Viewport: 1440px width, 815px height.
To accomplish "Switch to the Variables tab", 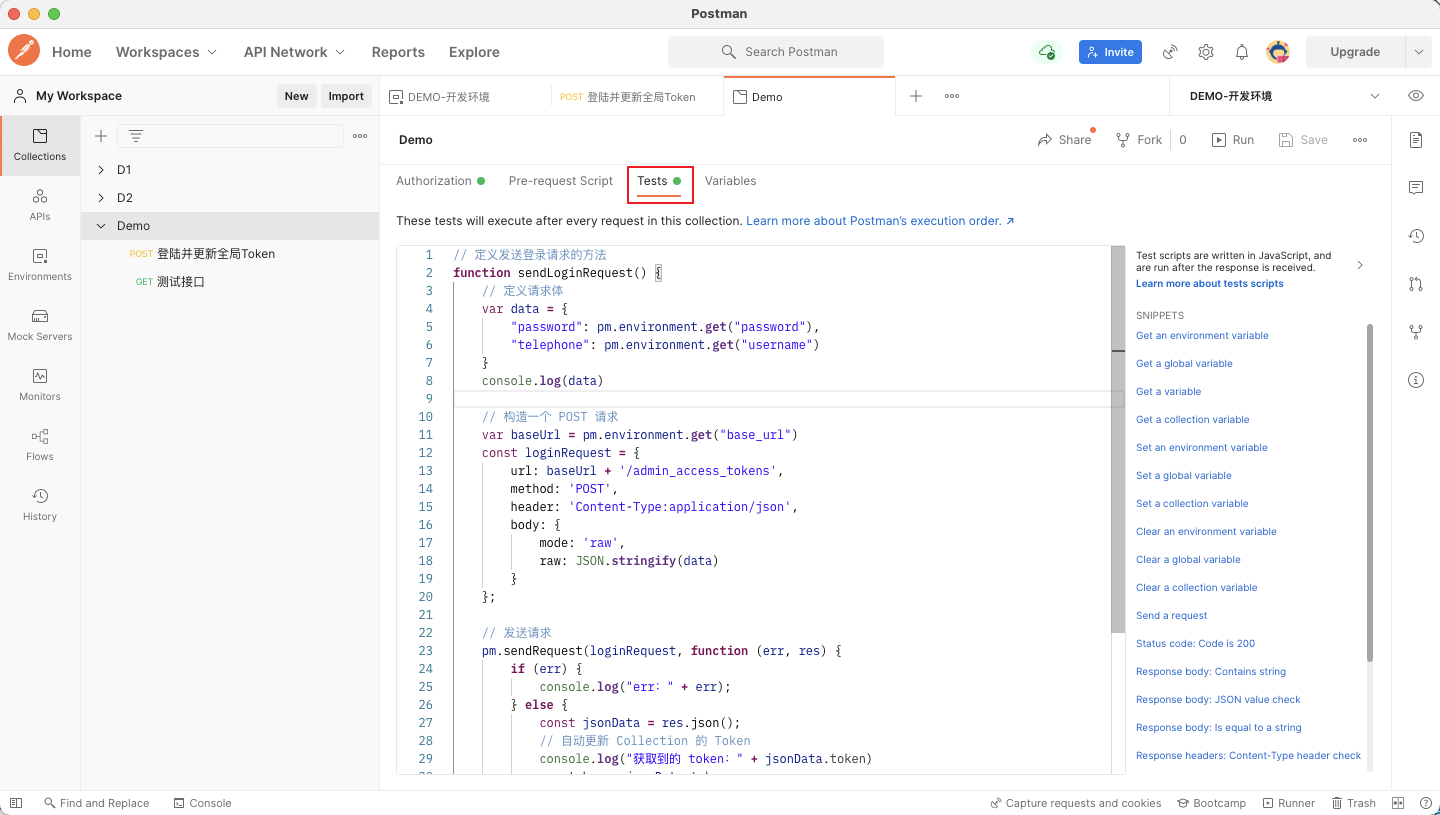I will pos(730,181).
